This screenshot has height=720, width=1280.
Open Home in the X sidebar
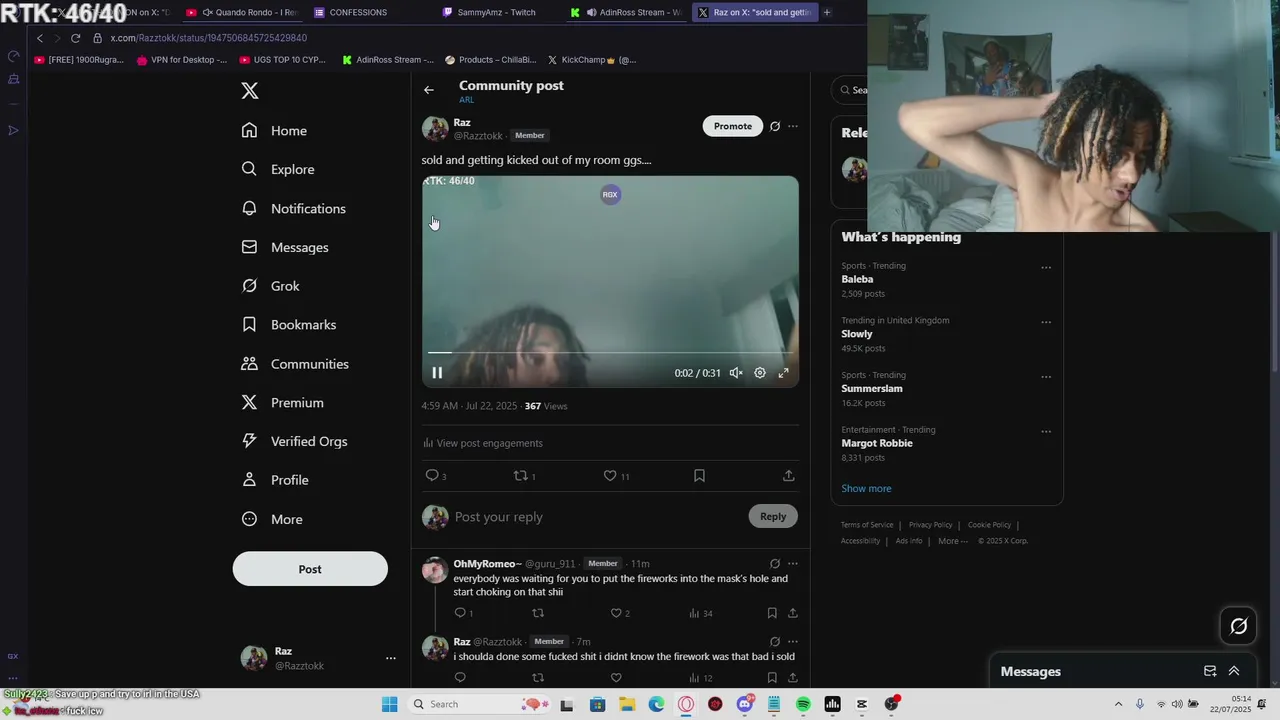point(274,131)
